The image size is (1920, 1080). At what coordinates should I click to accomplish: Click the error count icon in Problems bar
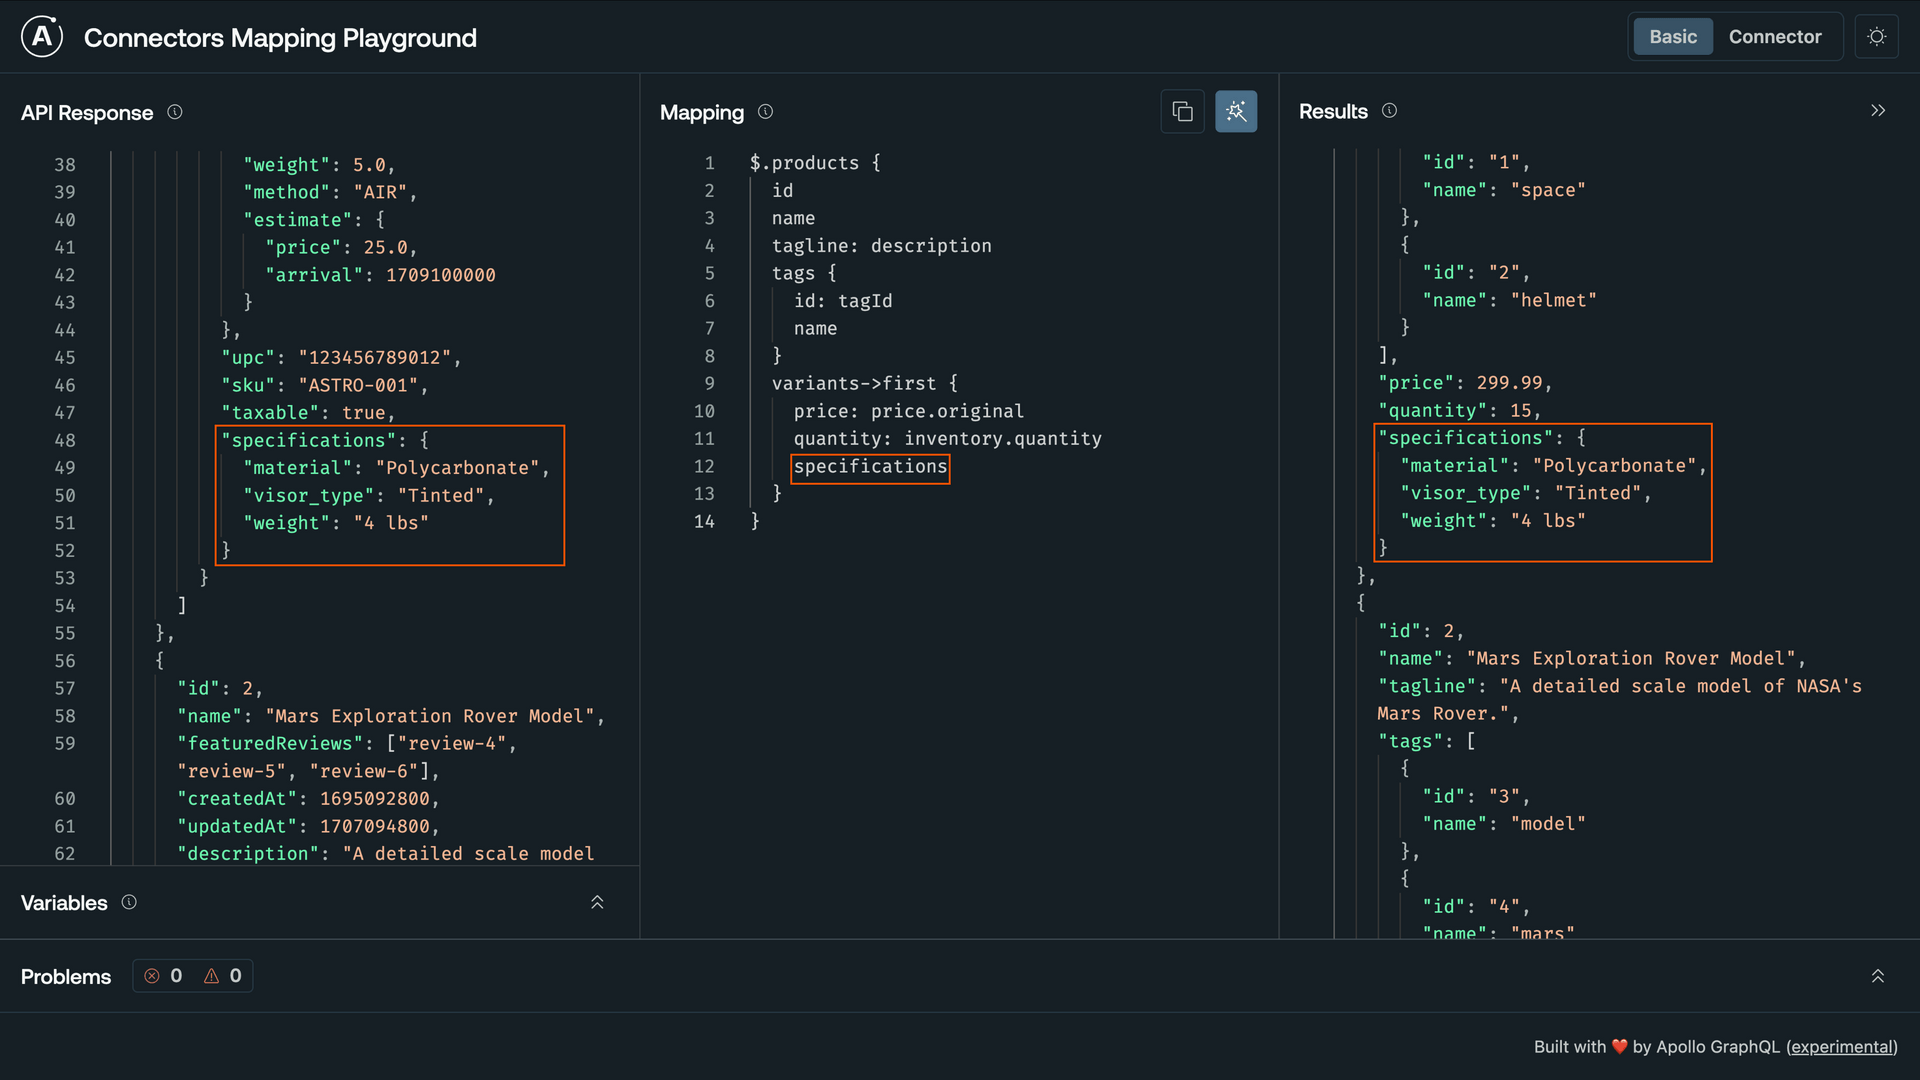(x=152, y=976)
